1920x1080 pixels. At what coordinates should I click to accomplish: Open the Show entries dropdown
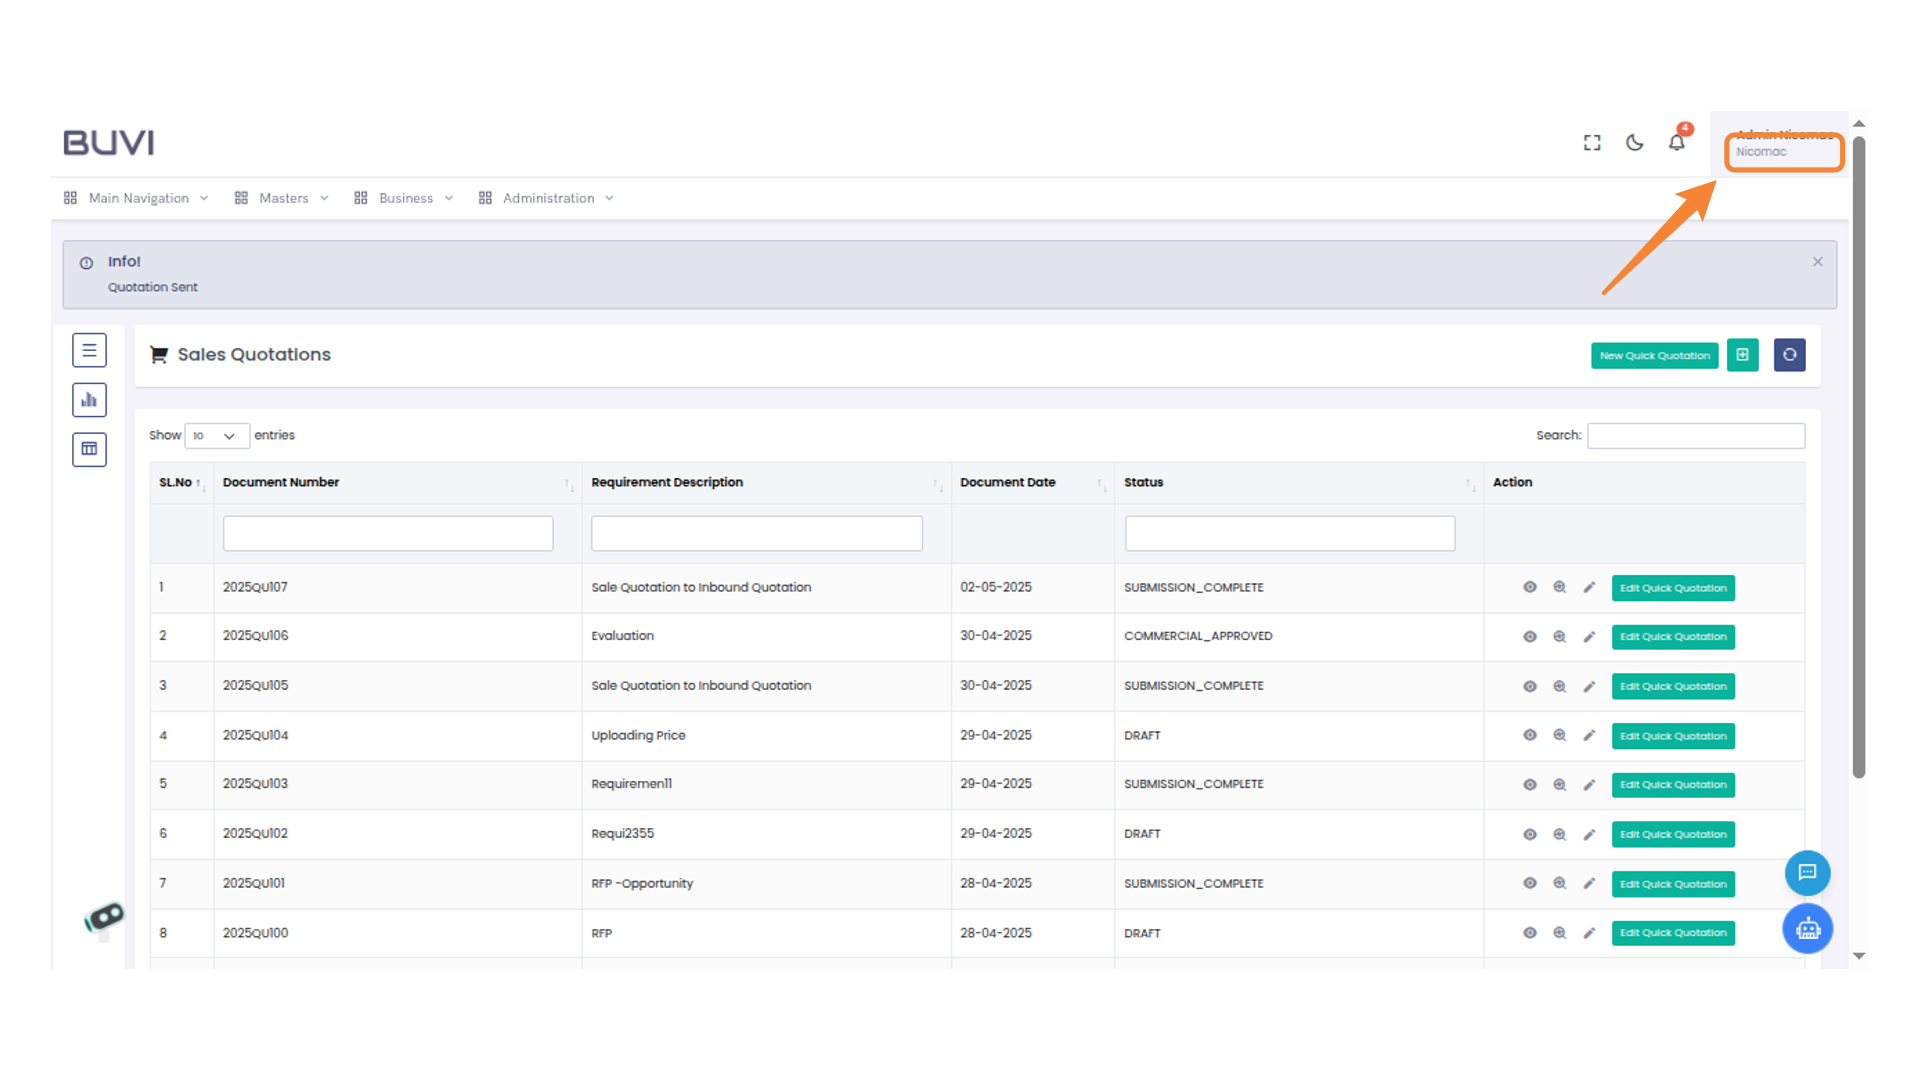click(x=216, y=436)
